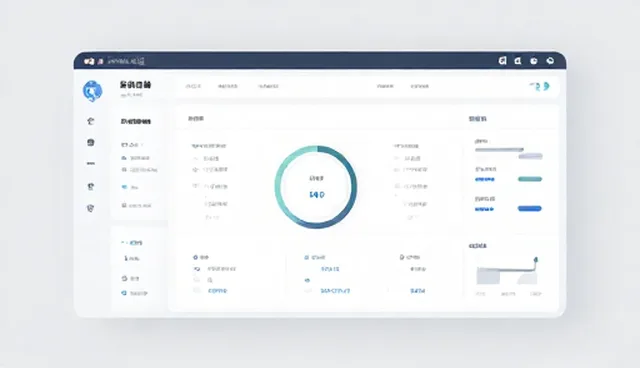
Task: Open the shield icon at the sidebar bottom
Action: pyautogui.click(x=91, y=208)
